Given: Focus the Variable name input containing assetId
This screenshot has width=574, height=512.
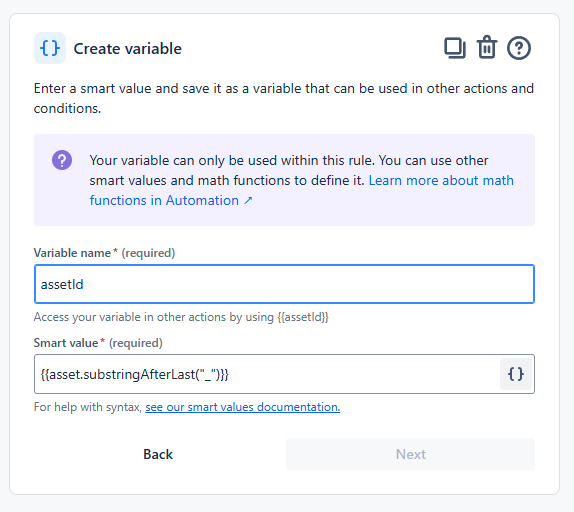Looking at the screenshot, I should (284, 284).
